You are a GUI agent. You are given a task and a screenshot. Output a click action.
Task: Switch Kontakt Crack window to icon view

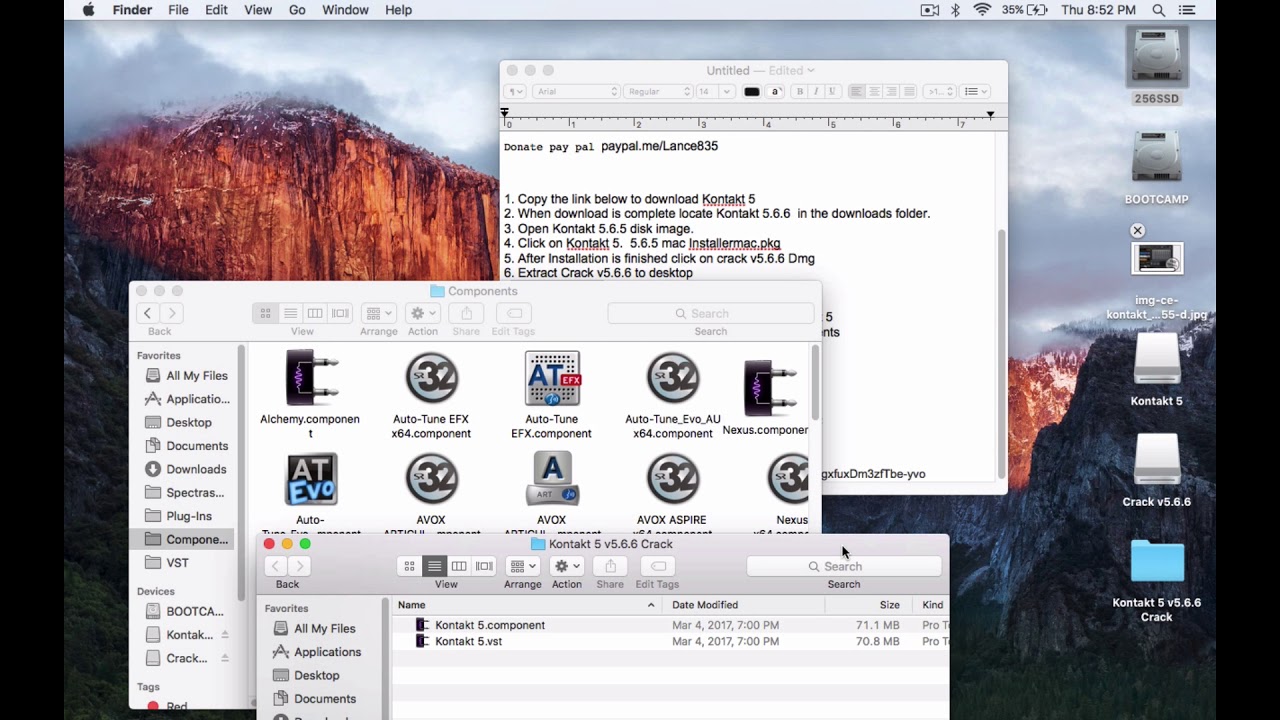(x=409, y=566)
